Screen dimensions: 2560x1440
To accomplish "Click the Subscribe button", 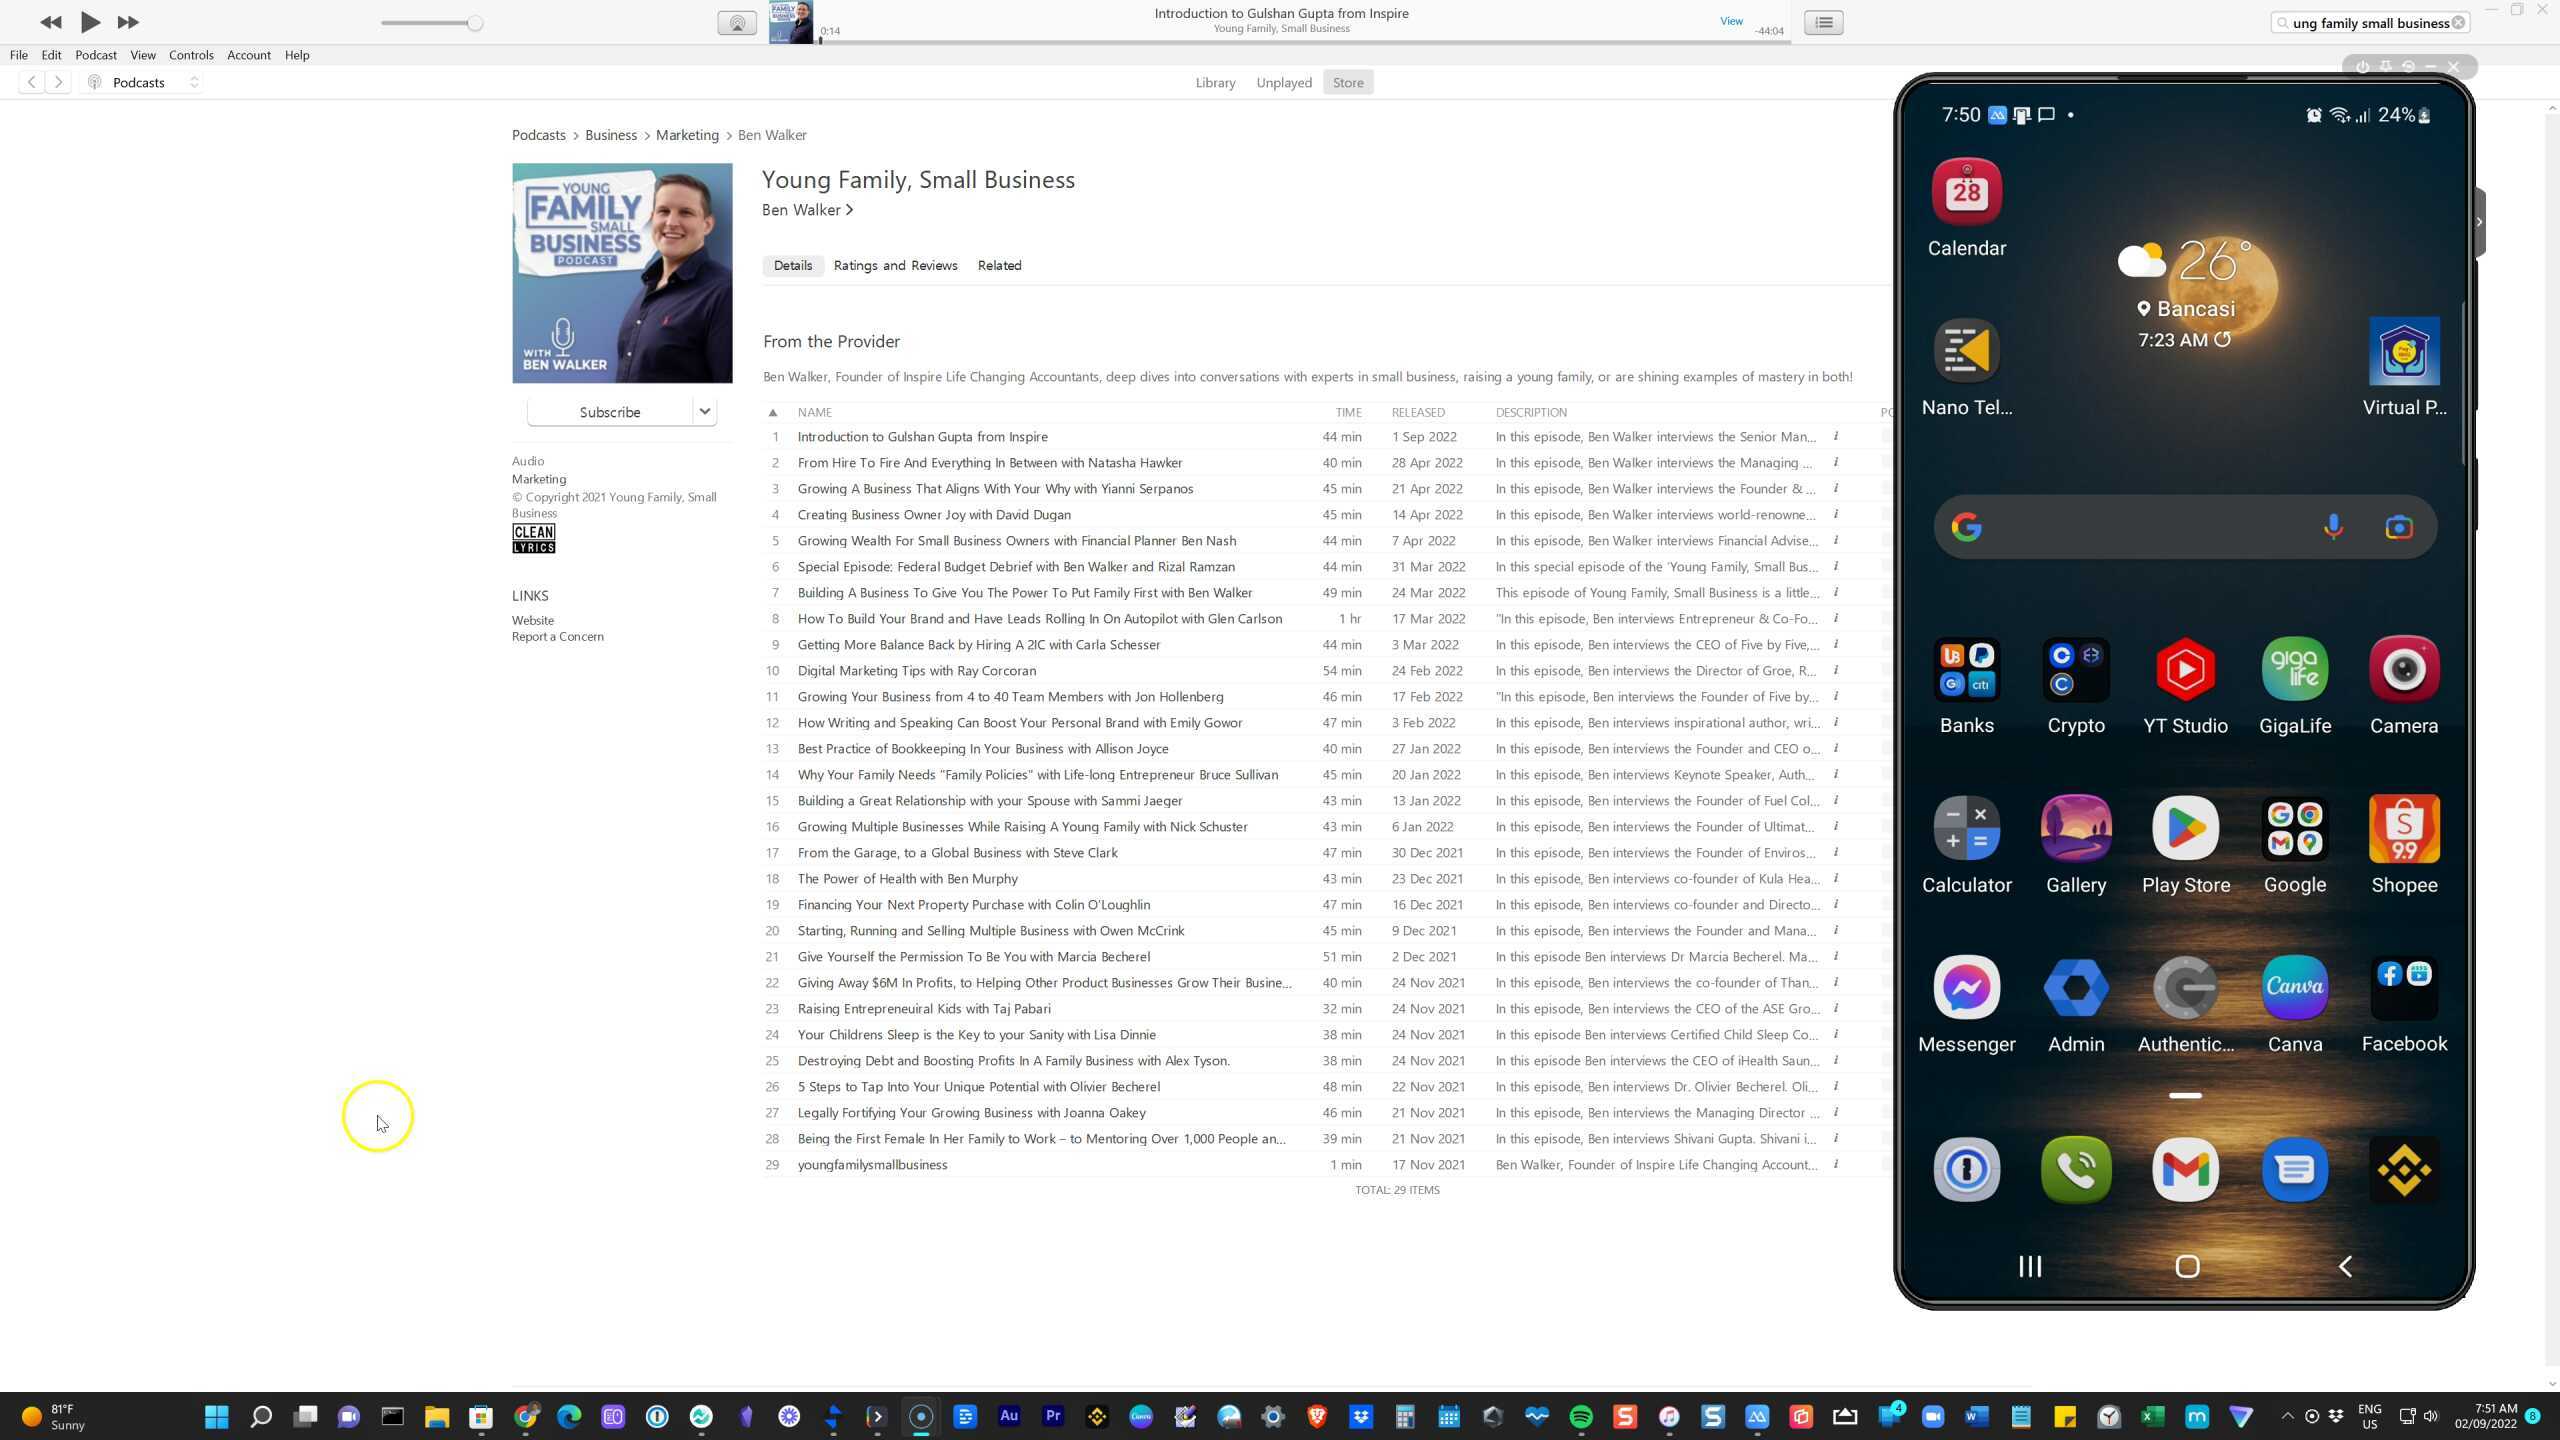I will 609,411.
